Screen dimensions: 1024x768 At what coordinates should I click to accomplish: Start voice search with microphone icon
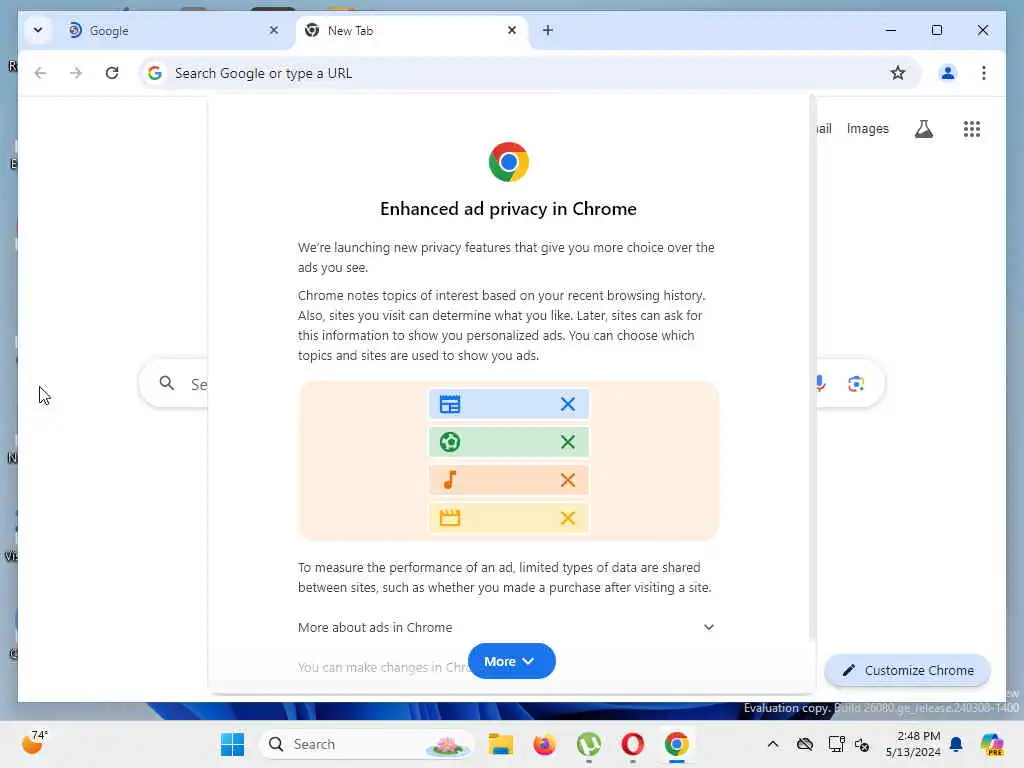click(820, 383)
